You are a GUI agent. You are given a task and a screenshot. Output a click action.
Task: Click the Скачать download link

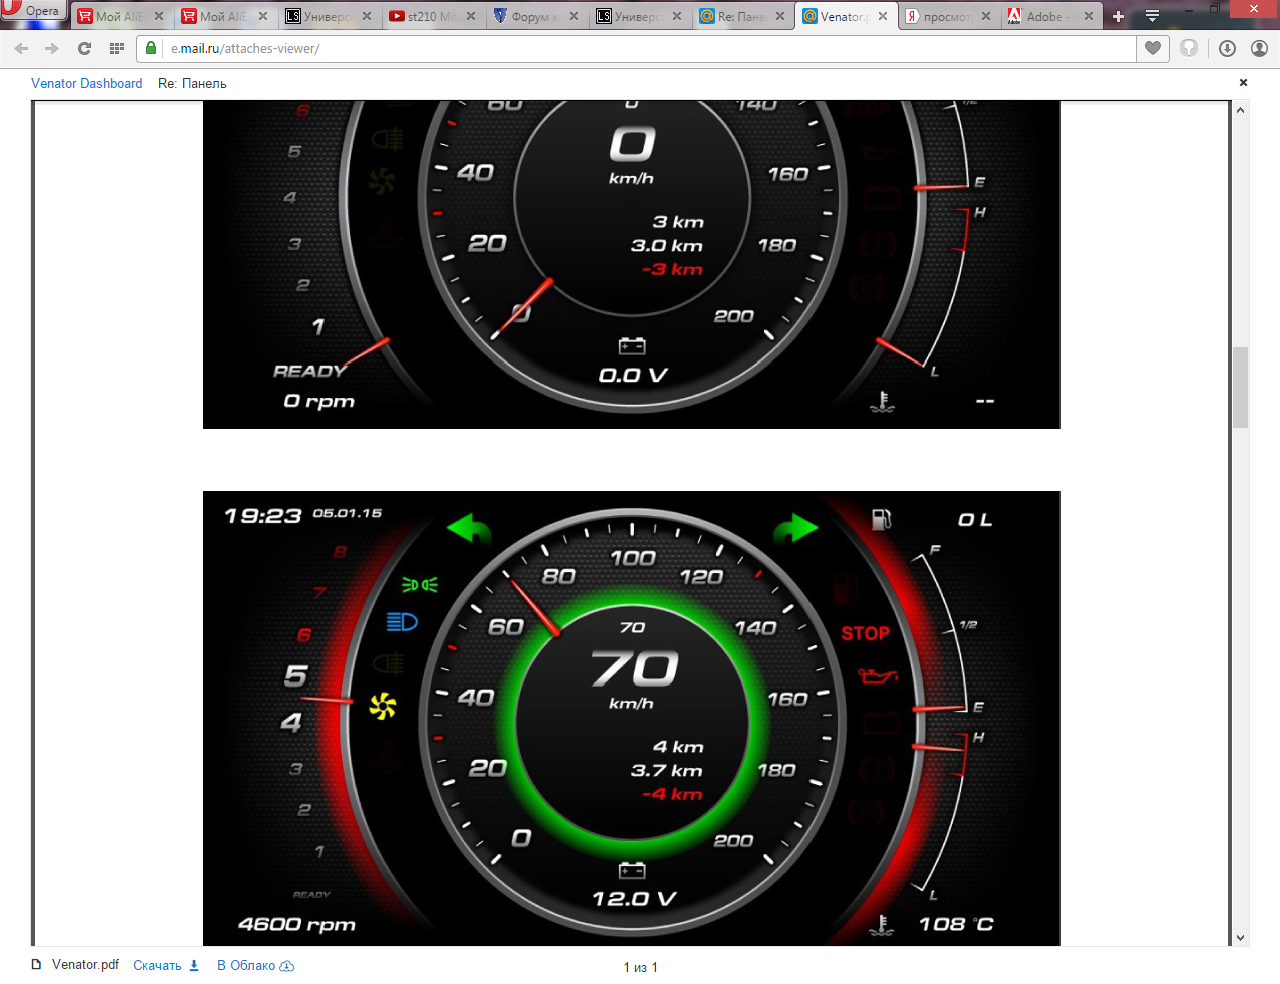click(x=157, y=966)
